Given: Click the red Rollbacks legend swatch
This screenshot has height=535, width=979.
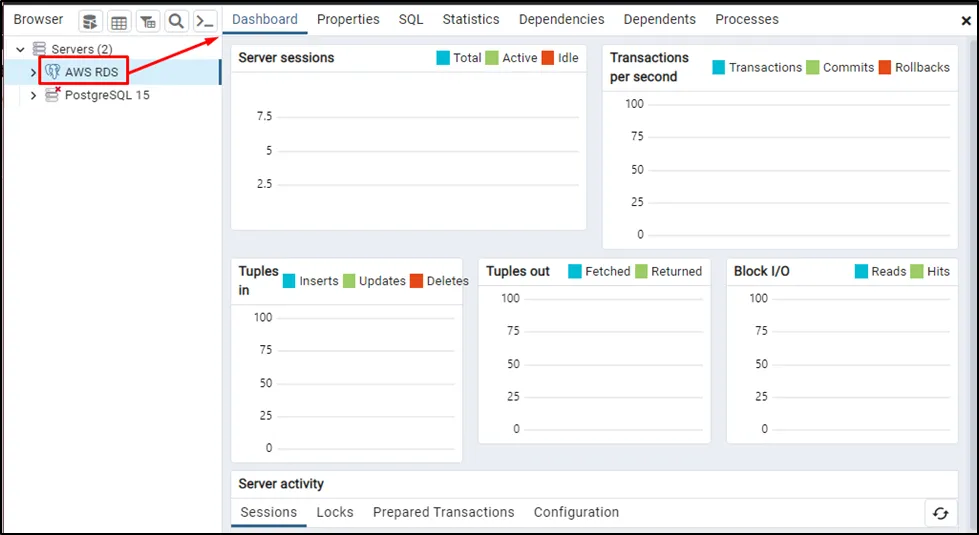Looking at the screenshot, I should point(884,67).
